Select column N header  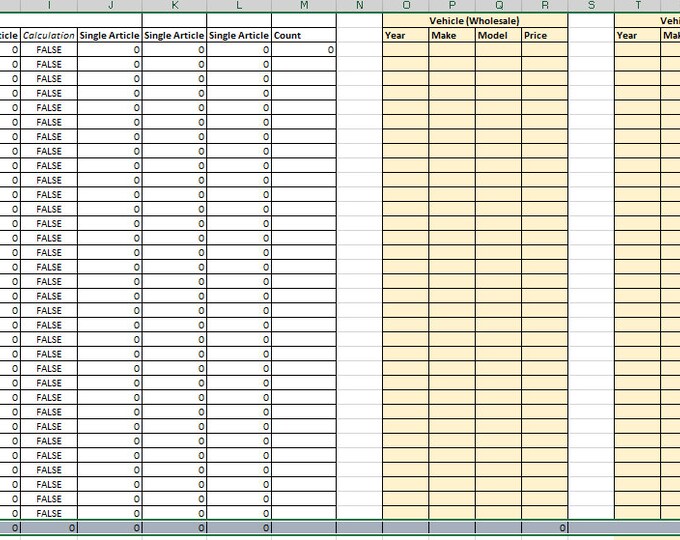tap(359, 5)
